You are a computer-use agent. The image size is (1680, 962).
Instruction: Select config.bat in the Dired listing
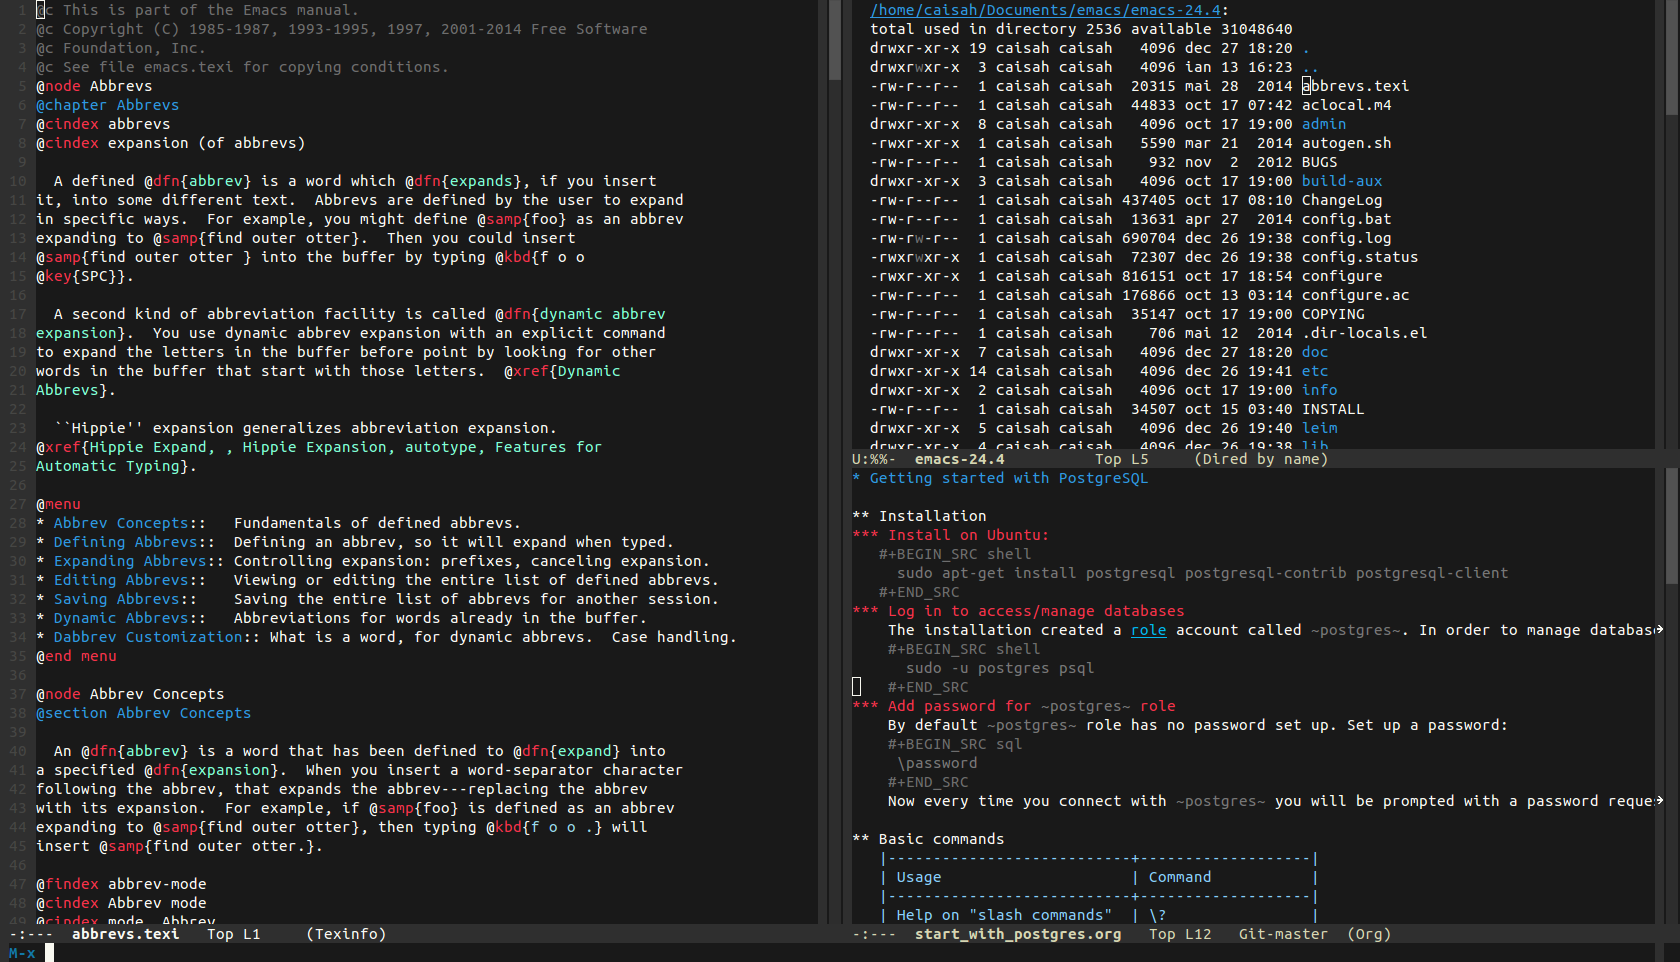pos(1346,219)
